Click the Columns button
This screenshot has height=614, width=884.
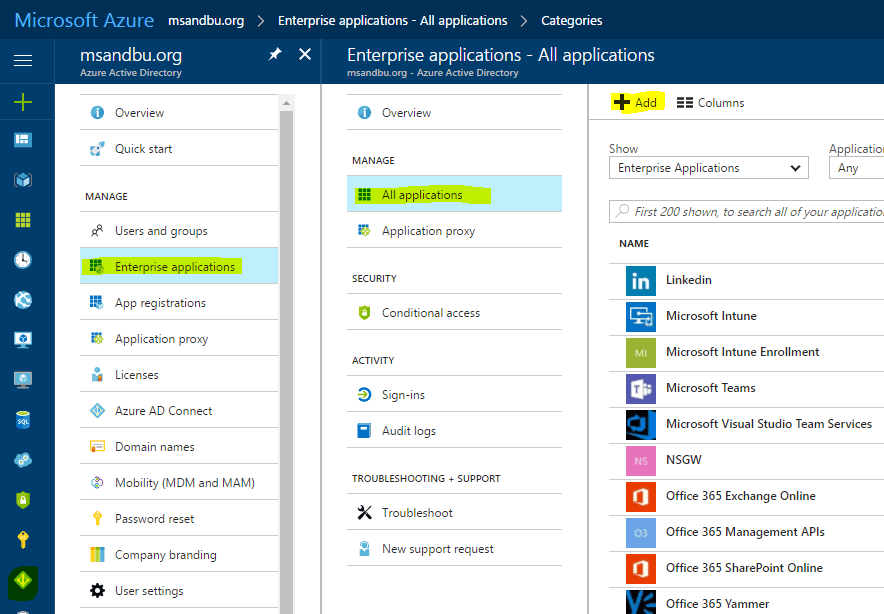click(710, 103)
